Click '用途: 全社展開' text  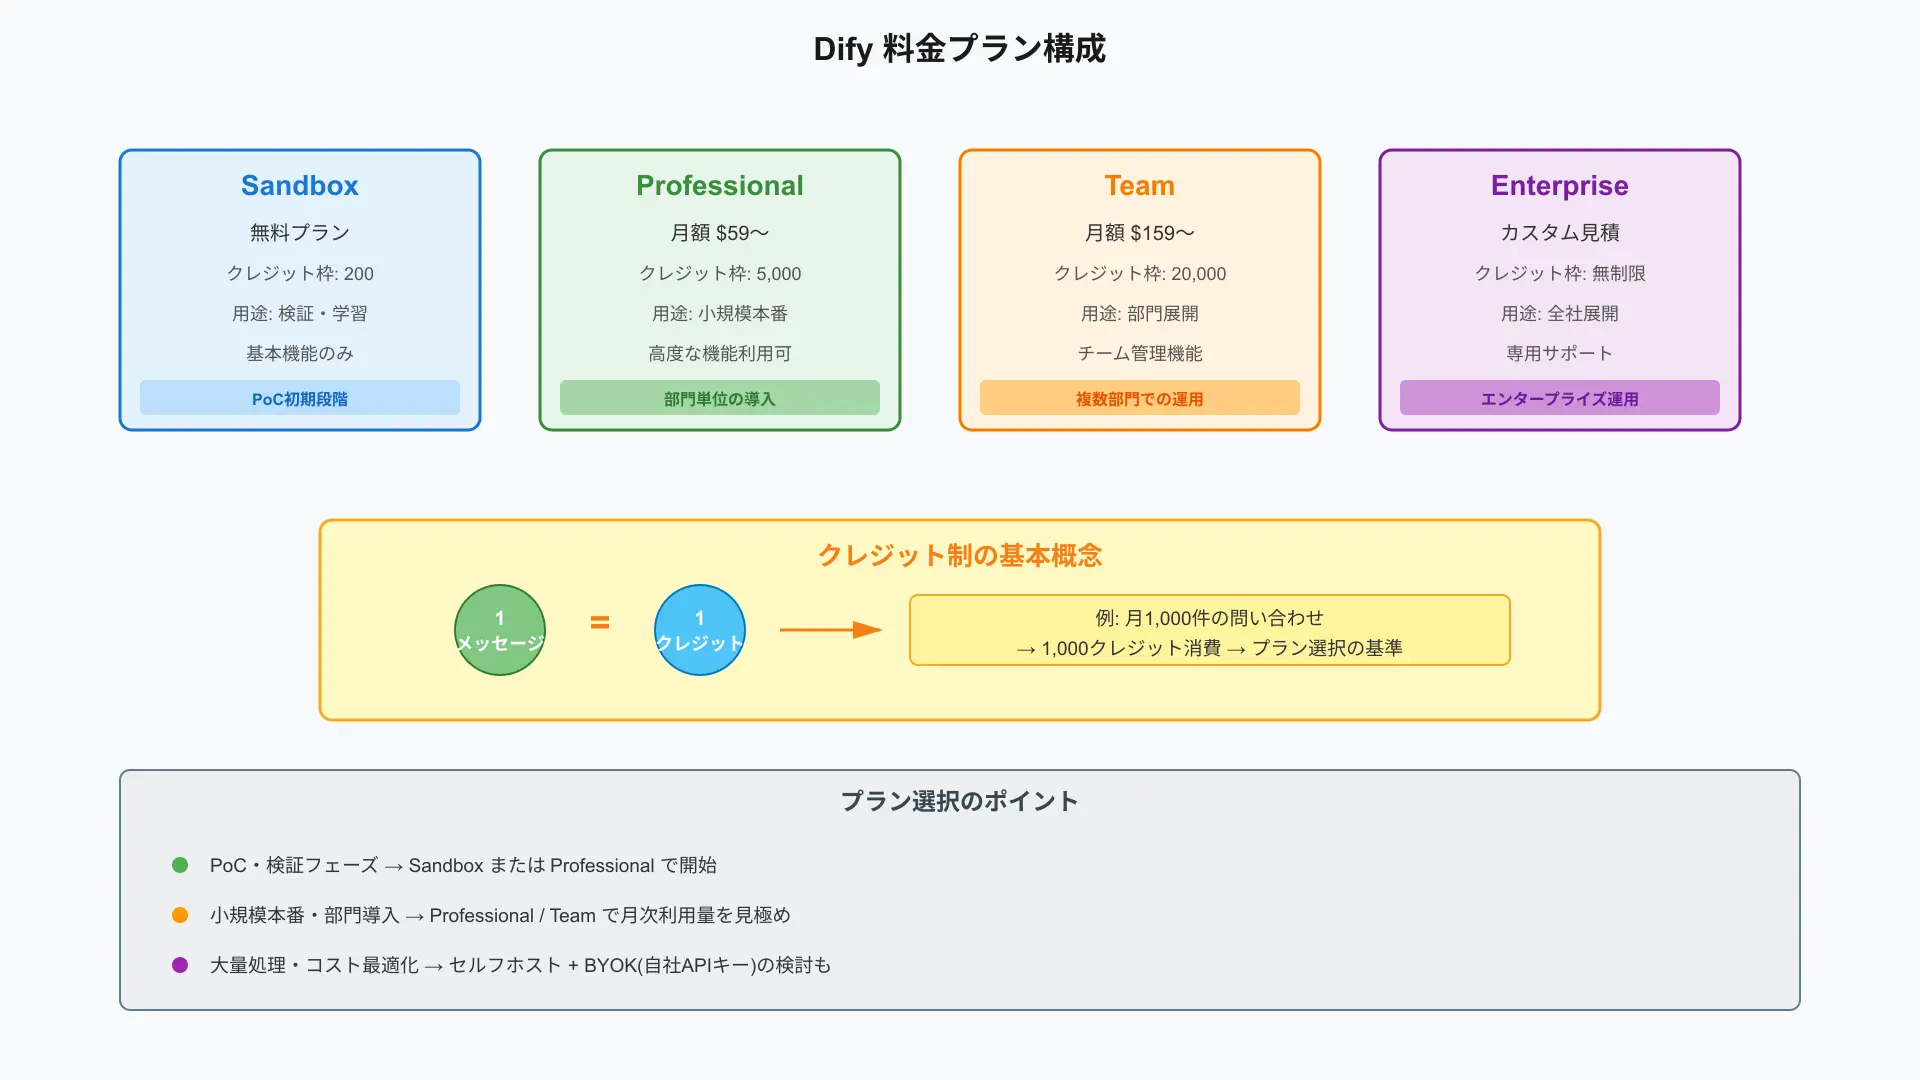[1560, 313]
